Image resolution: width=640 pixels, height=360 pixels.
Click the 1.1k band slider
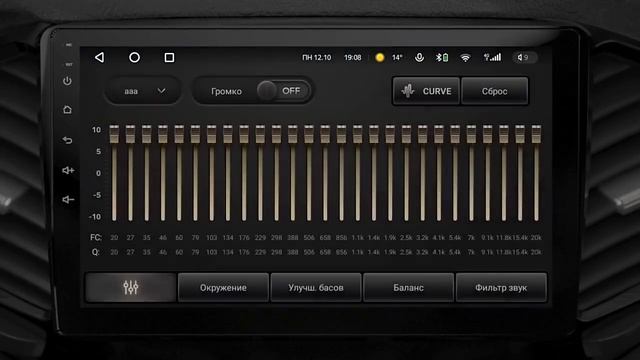358,173
